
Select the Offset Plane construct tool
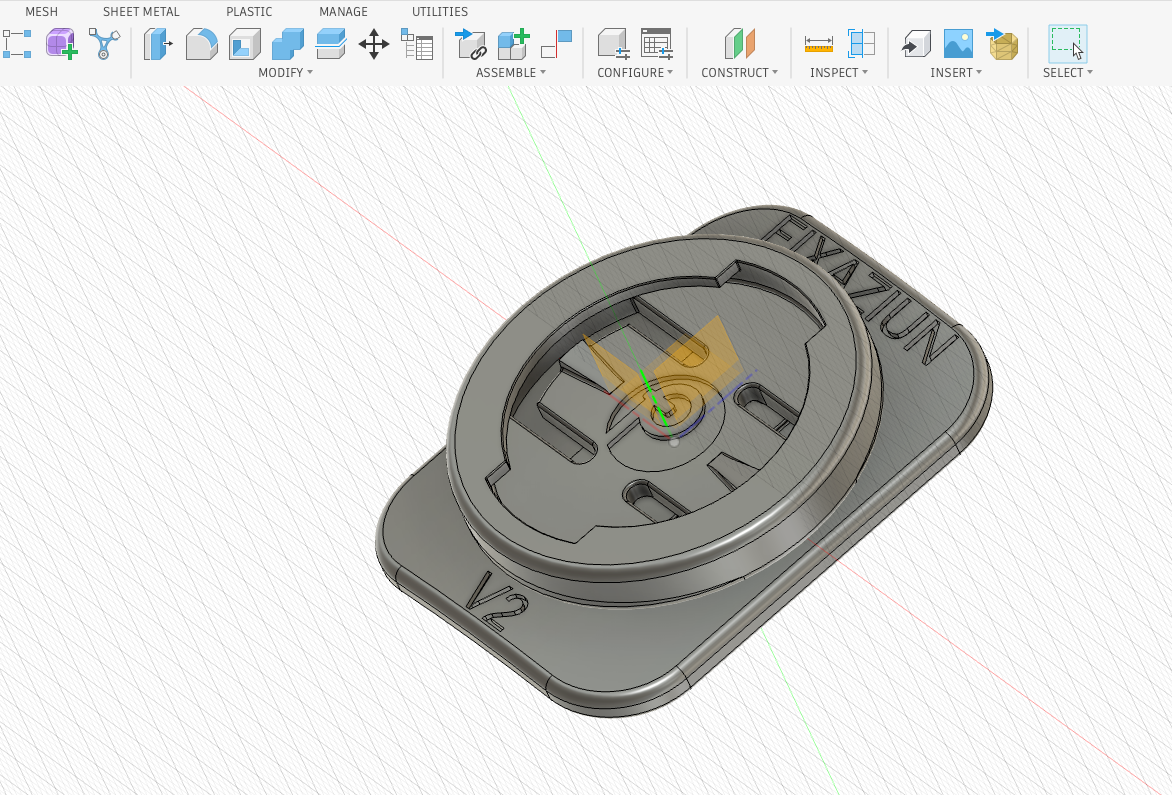coord(740,44)
